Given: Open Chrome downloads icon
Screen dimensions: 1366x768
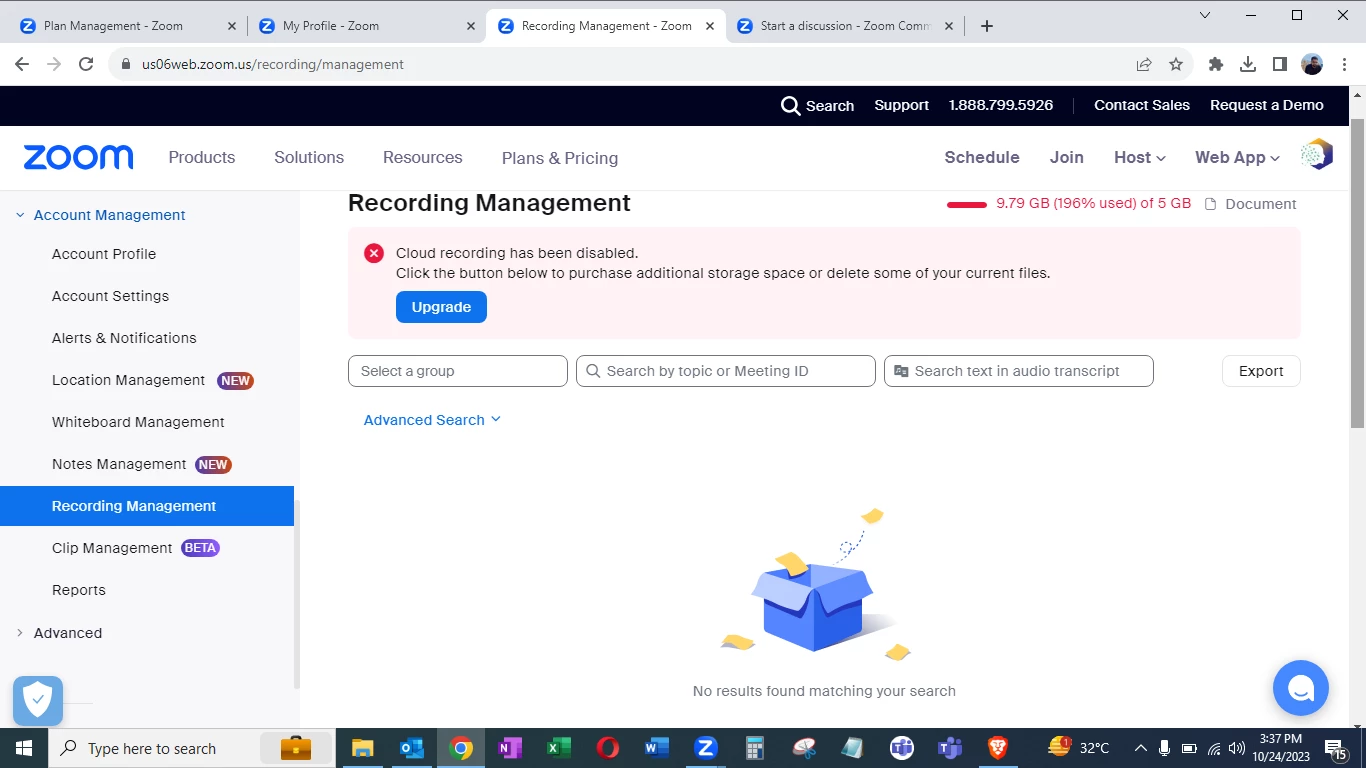Looking at the screenshot, I should (x=1248, y=64).
